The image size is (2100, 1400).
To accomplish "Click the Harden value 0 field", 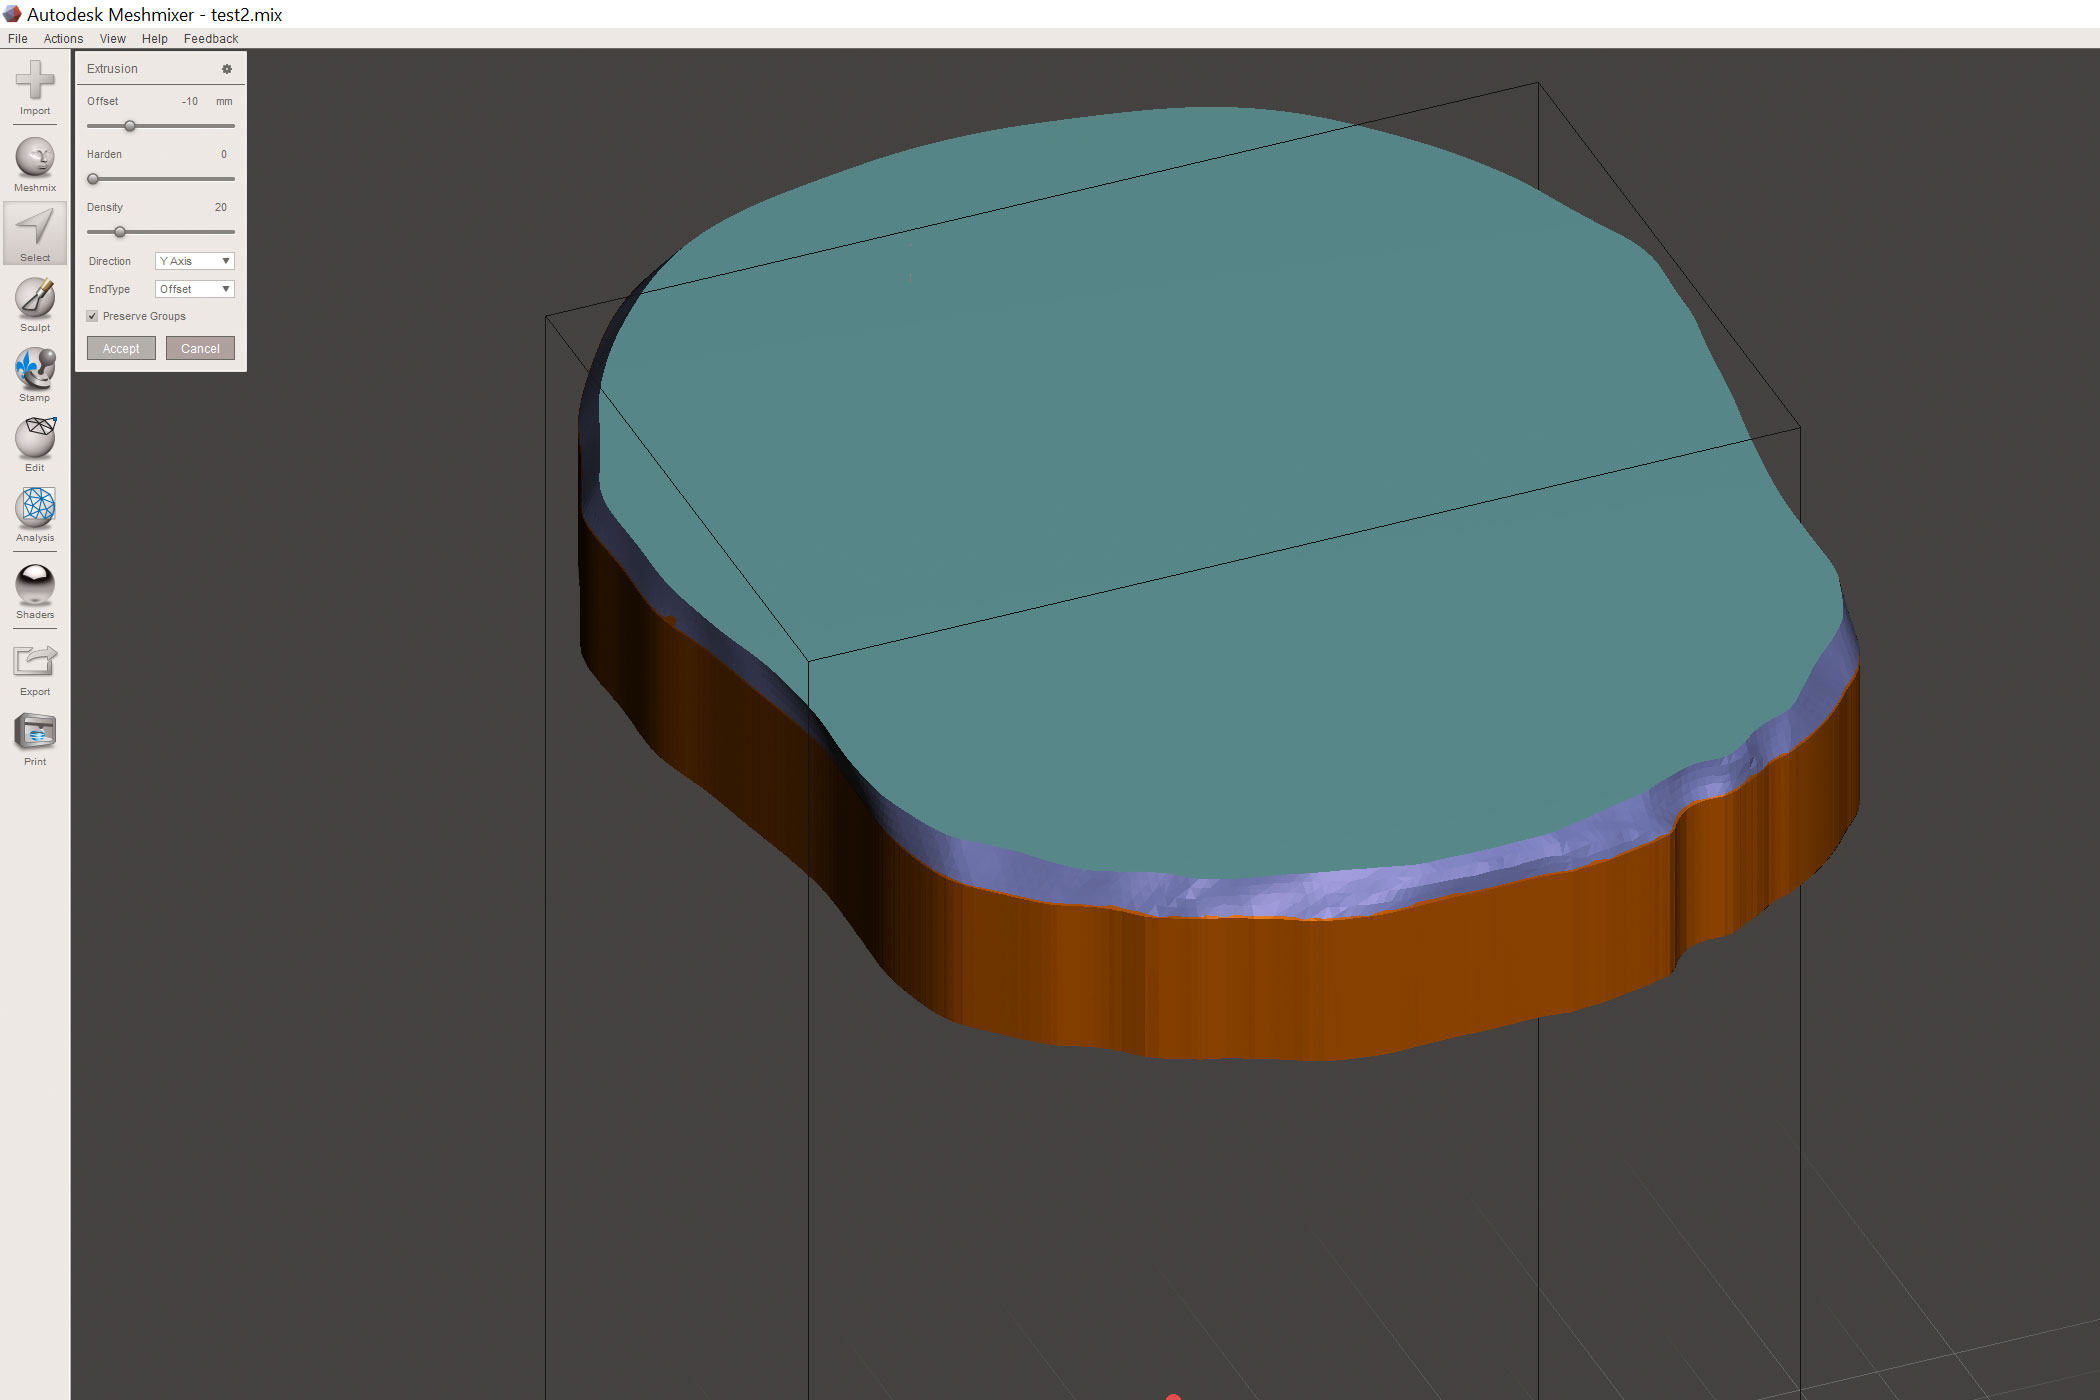I will (x=223, y=154).
